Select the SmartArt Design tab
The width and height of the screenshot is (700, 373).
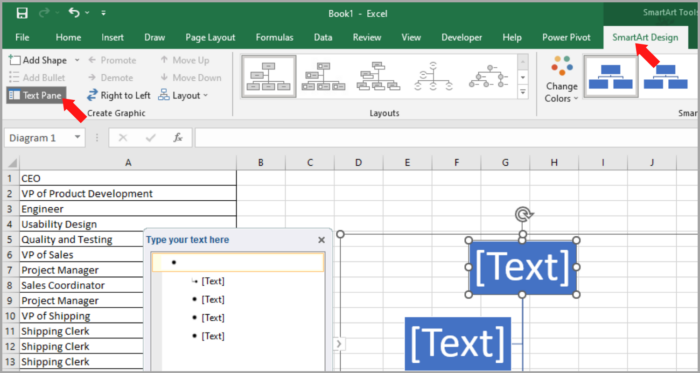[x=645, y=37]
